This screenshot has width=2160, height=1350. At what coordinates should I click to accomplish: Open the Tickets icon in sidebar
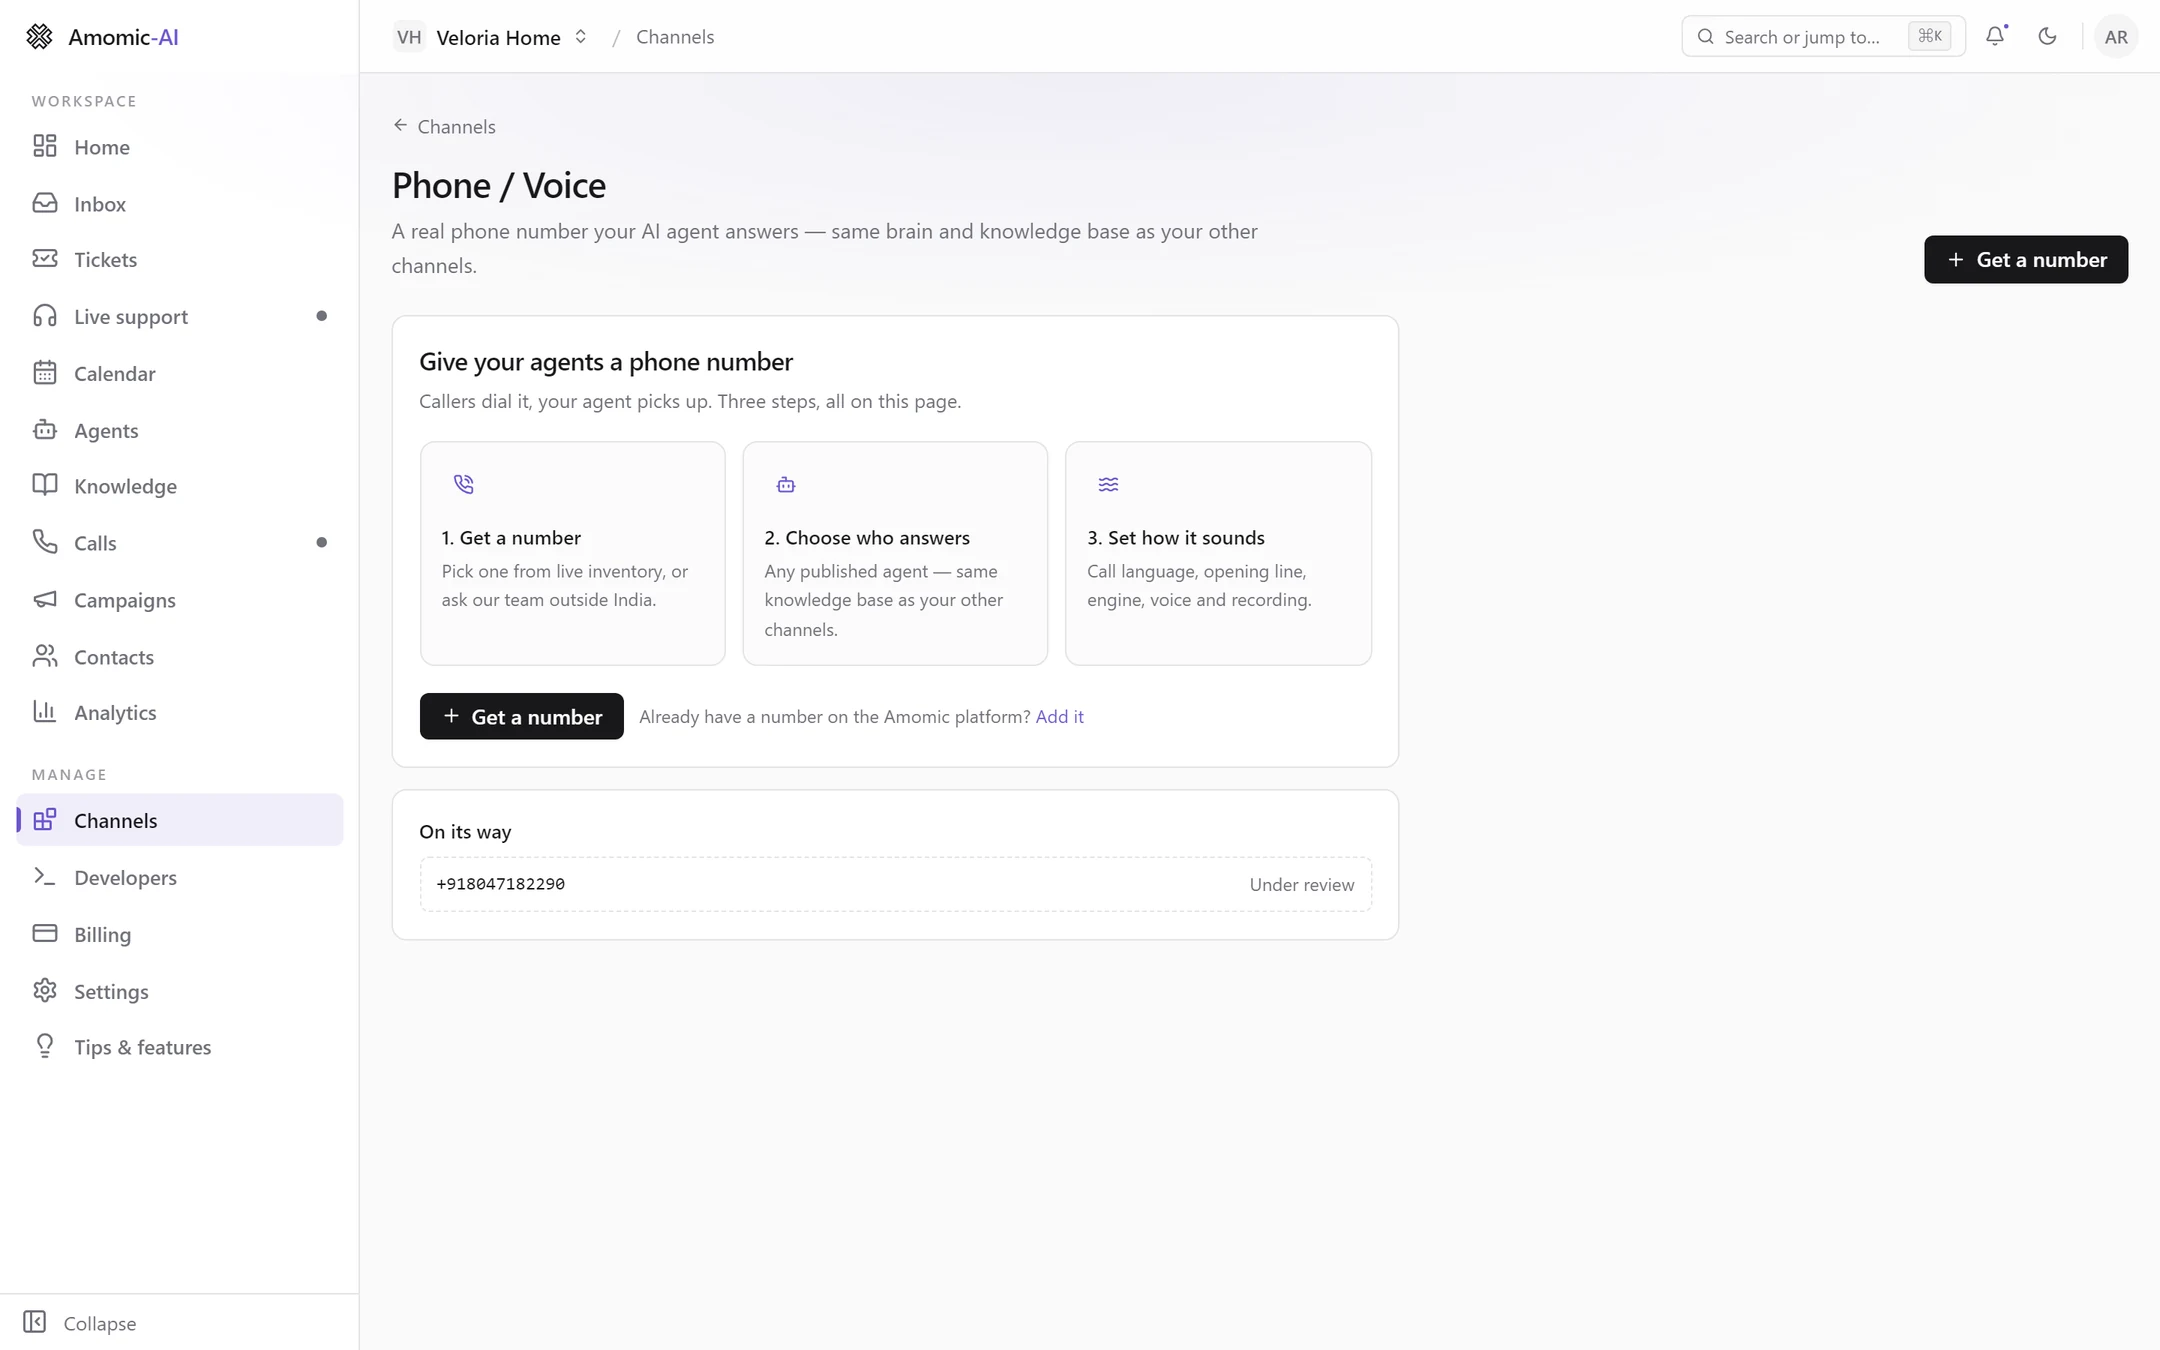pos(45,259)
